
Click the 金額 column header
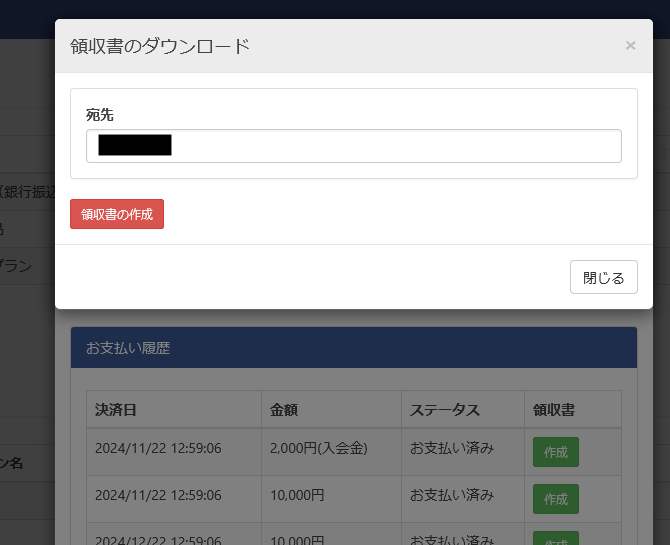(x=285, y=410)
